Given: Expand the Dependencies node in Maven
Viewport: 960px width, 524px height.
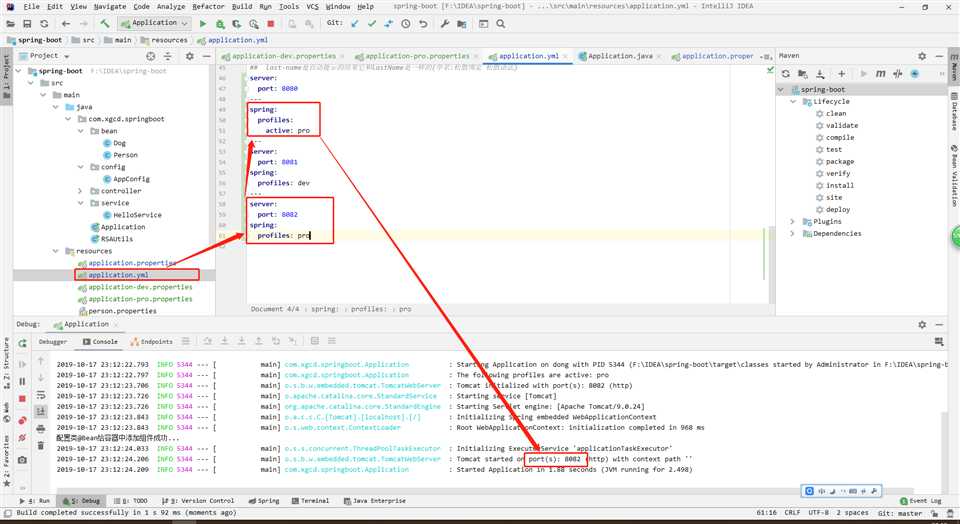Looking at the screenshot, I should coord(793,233).
